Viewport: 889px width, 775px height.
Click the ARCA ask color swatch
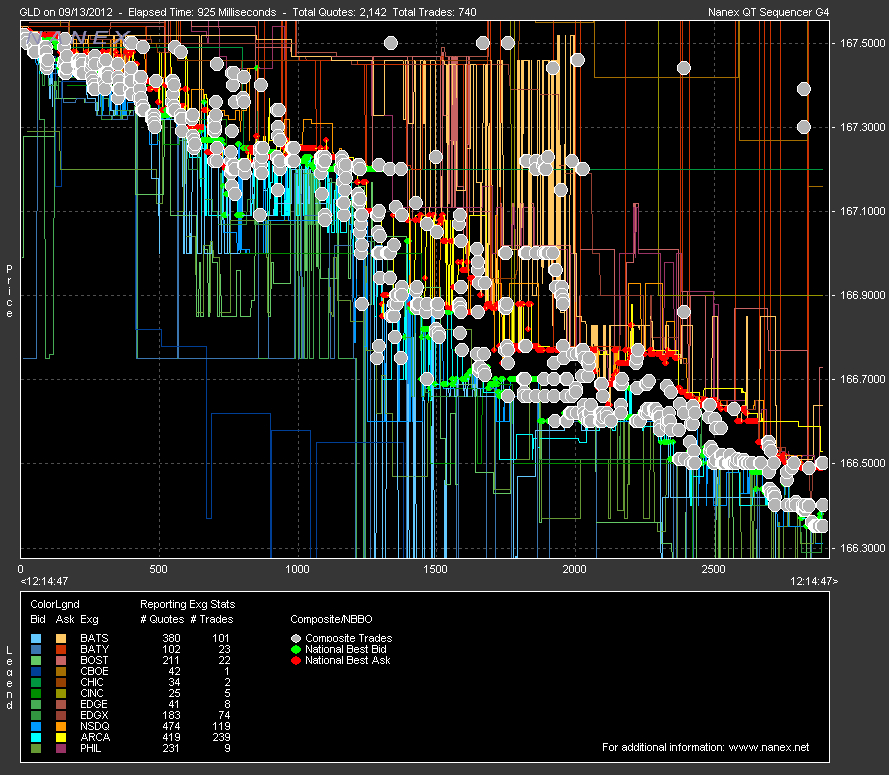61,738
